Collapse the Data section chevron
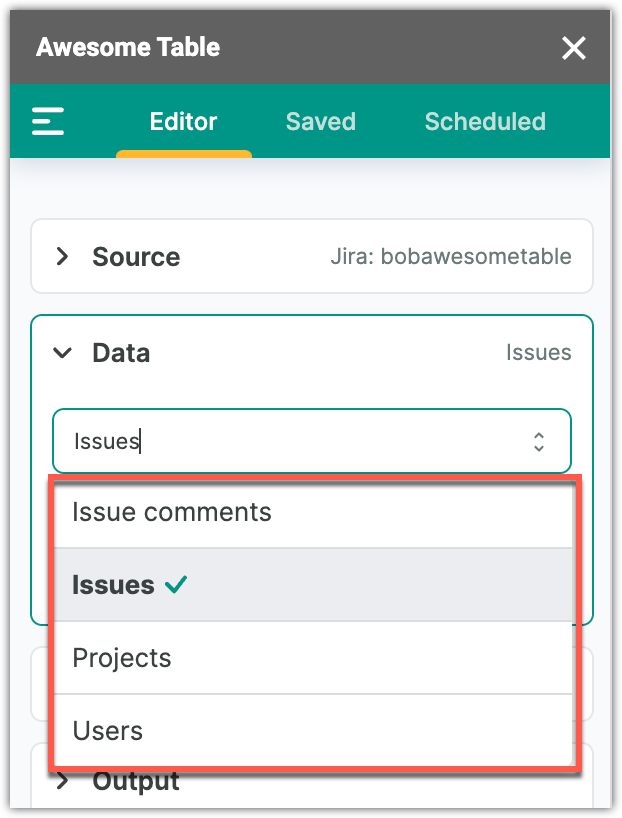 pyautogui.click(x=63, y=353)
